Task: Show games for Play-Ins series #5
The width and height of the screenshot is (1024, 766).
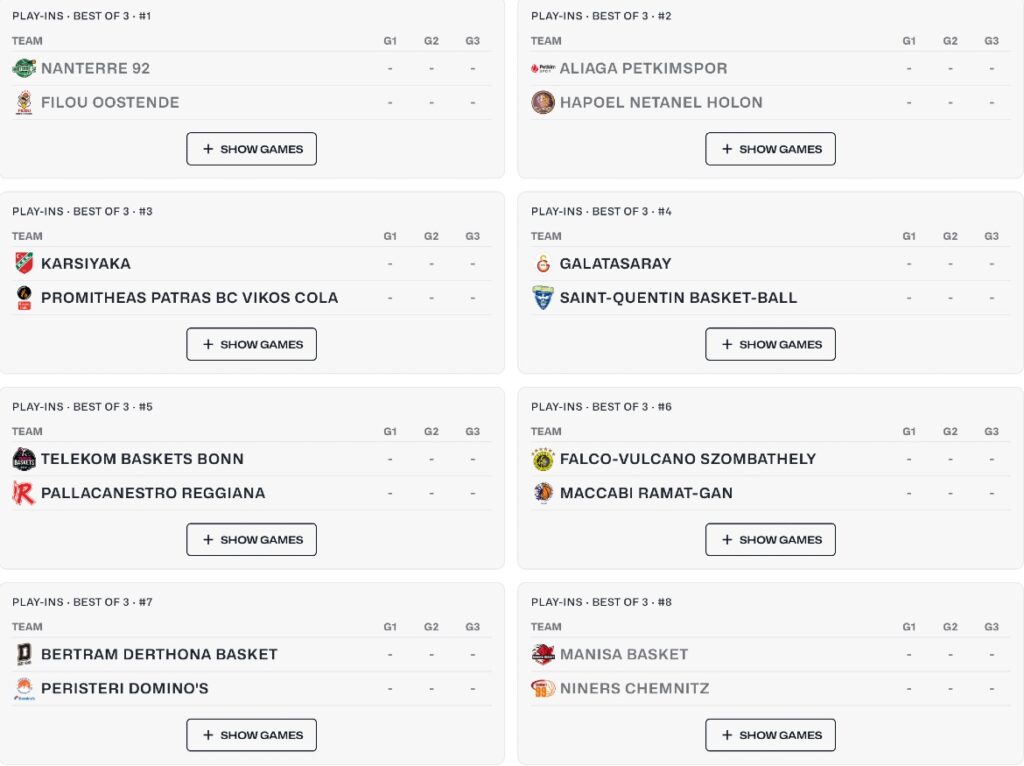Action: [251, 540]
